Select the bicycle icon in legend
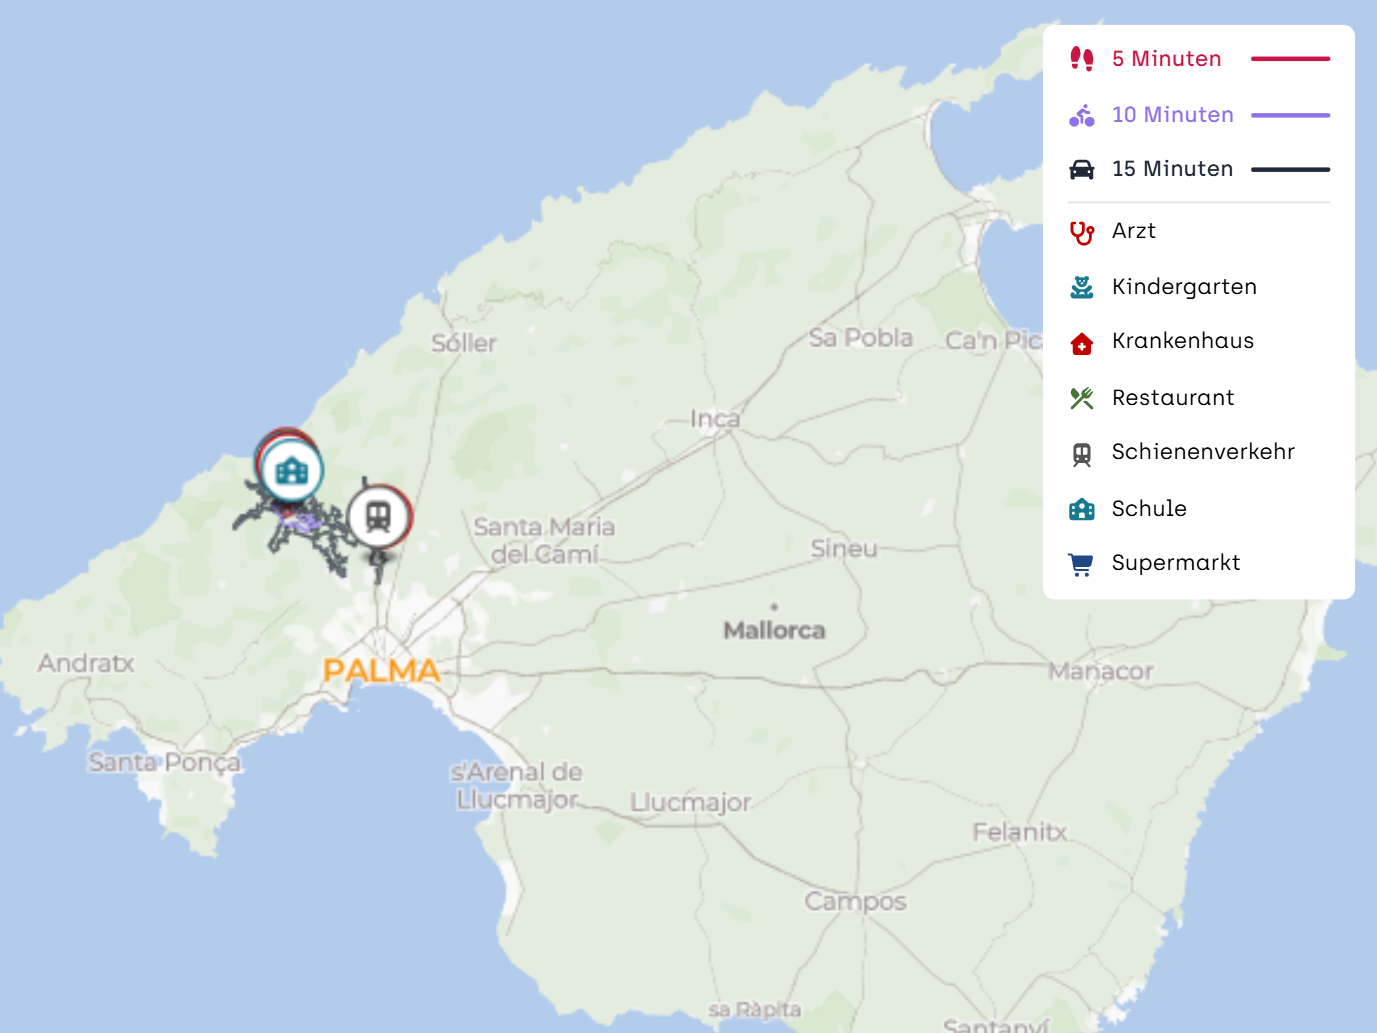This screenshot has width=1377, height=1033. point(1081,115)
